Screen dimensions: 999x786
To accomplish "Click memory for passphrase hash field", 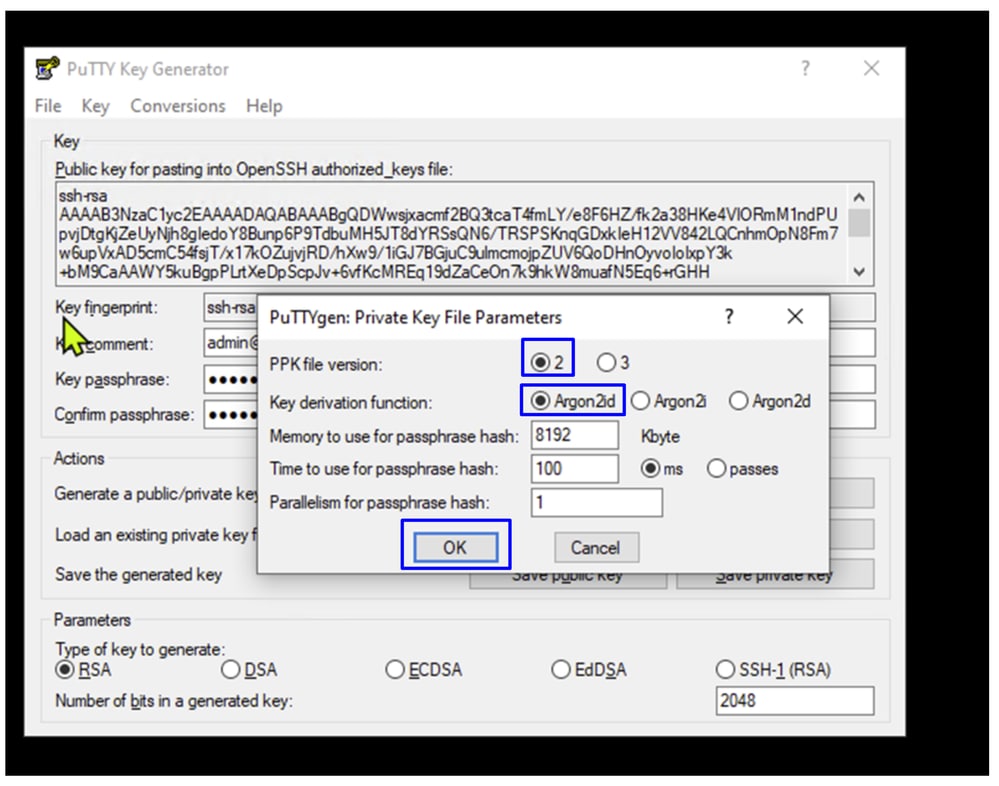I will click(x=574, y=436).
